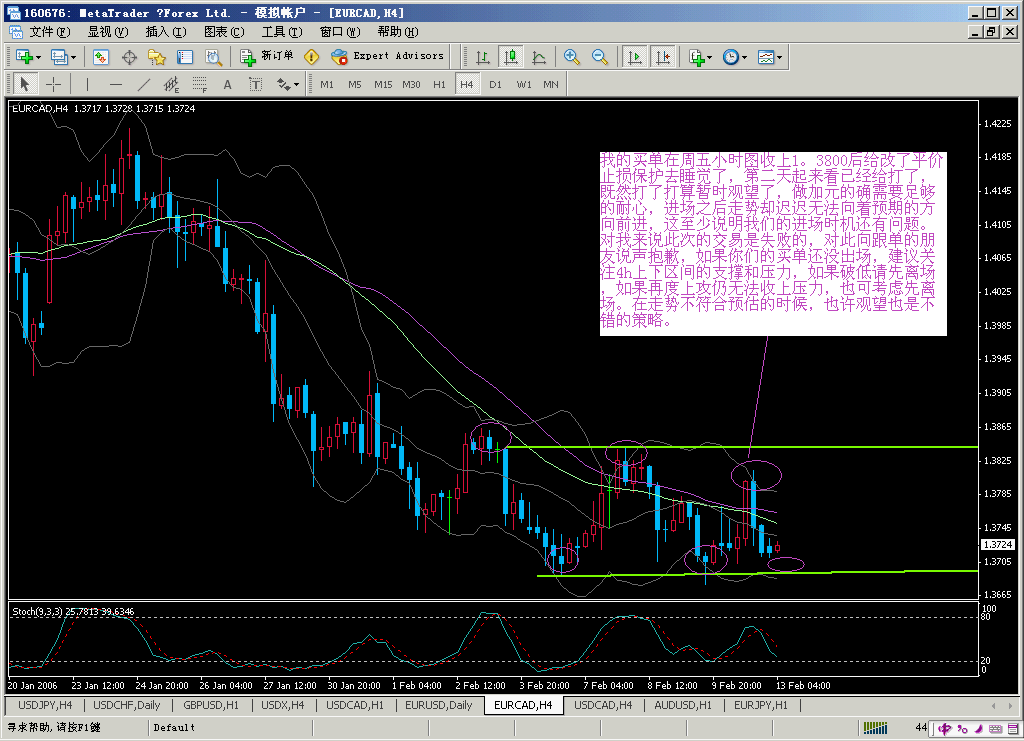Switch the chart to candlestick view
Image resolution: width=1024 pixels, height=741 pixels.
pyautogui.click(x=510, y=57)
